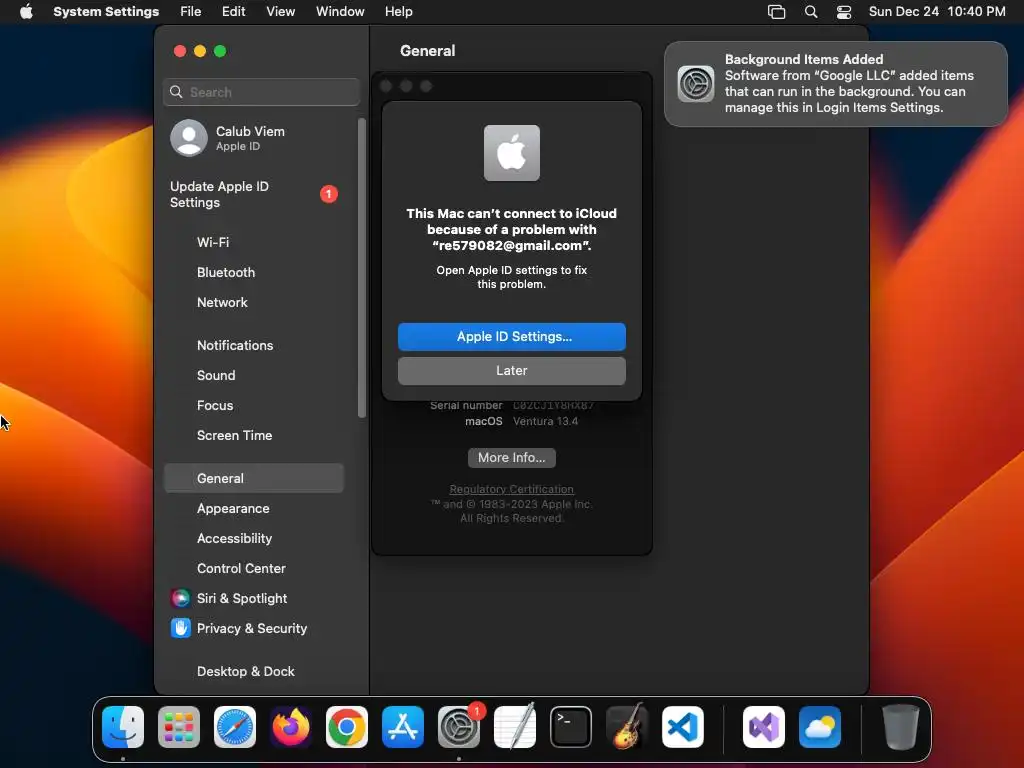Select Focus in the sidebar

253,406
